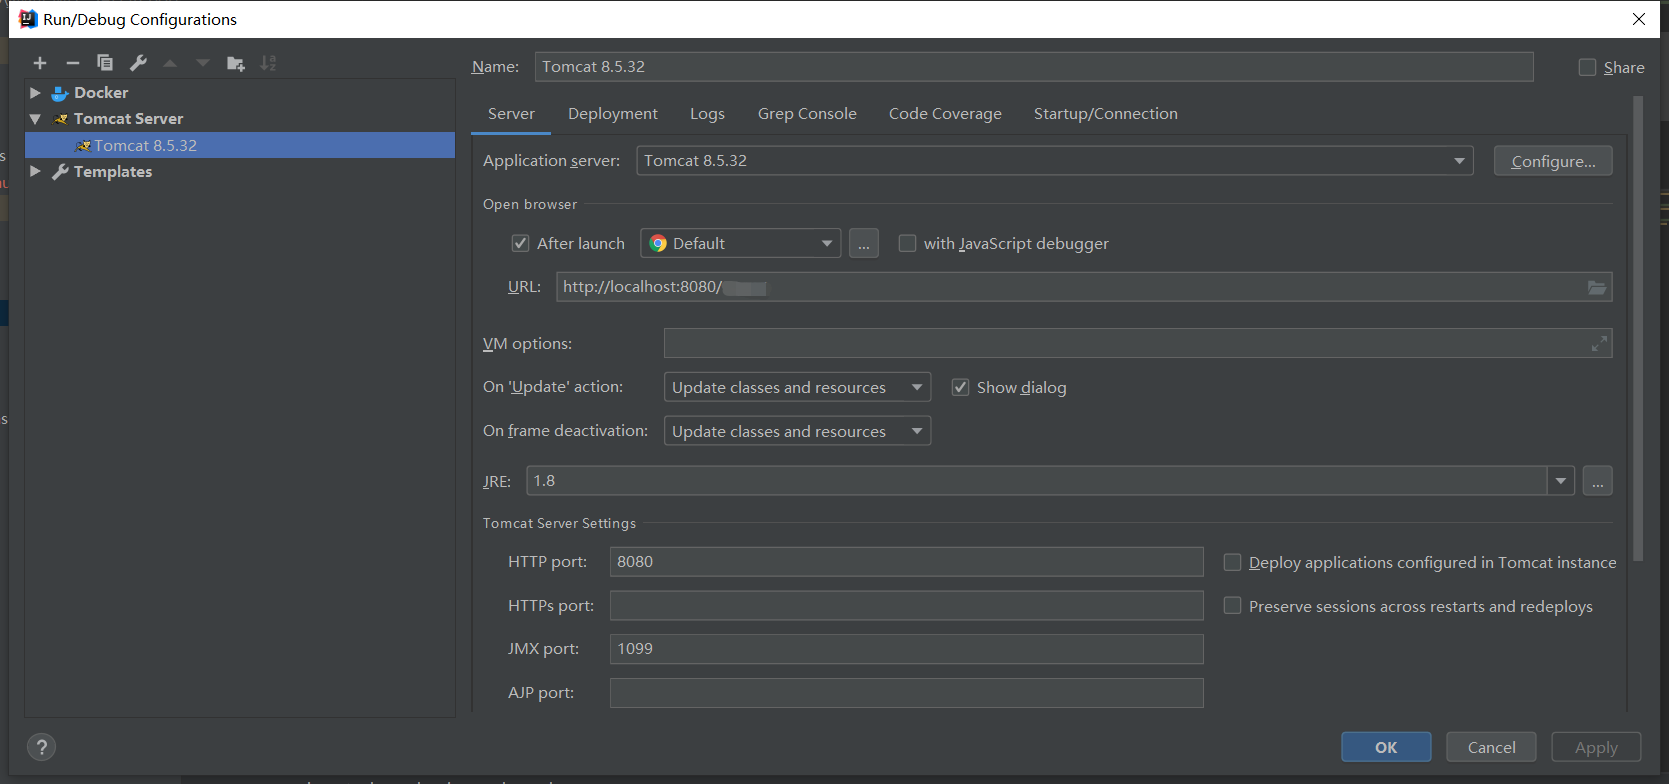Open the Application server dropdown

coord(1055,161)
